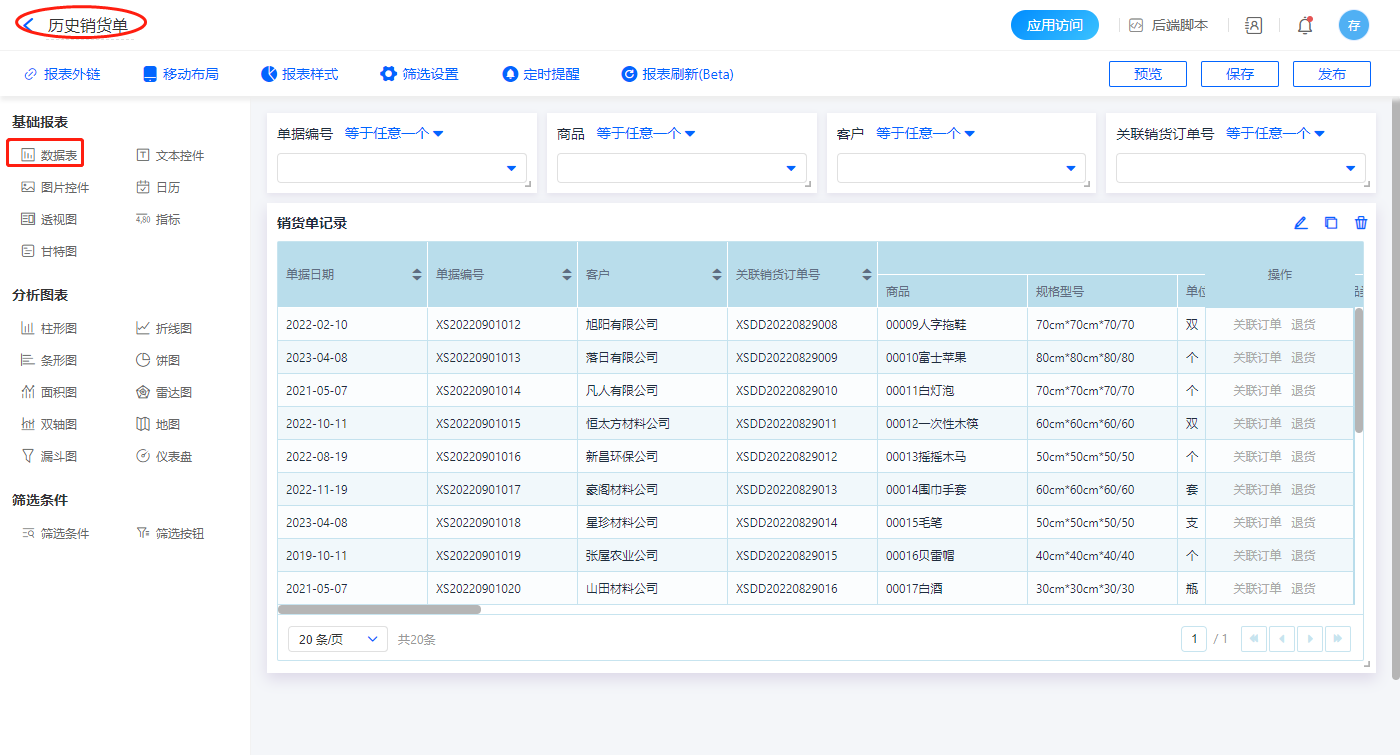Click the back arrow beside 历史销货单
The height and width of the screenshot is (755, 1400).
pos(30,25)
